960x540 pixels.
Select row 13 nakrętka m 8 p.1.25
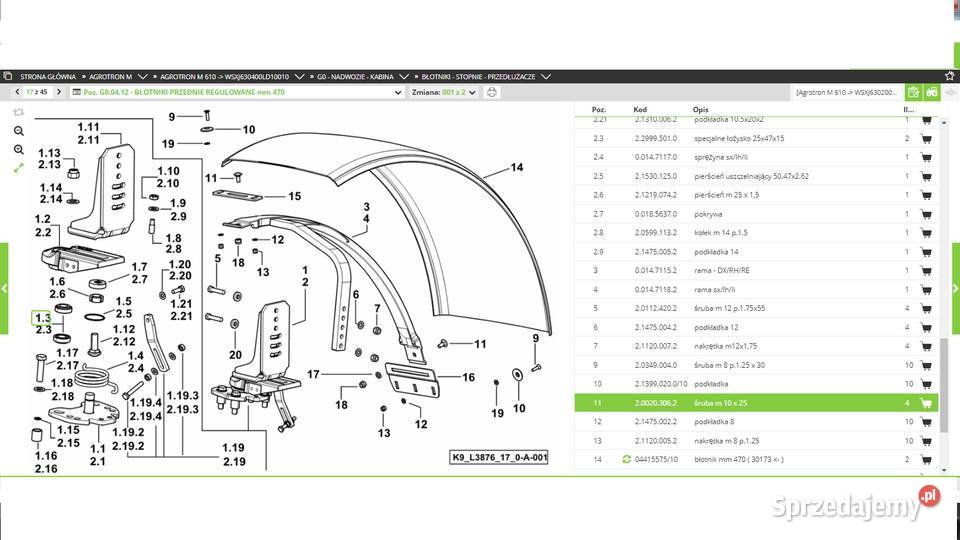pos(756,441)
